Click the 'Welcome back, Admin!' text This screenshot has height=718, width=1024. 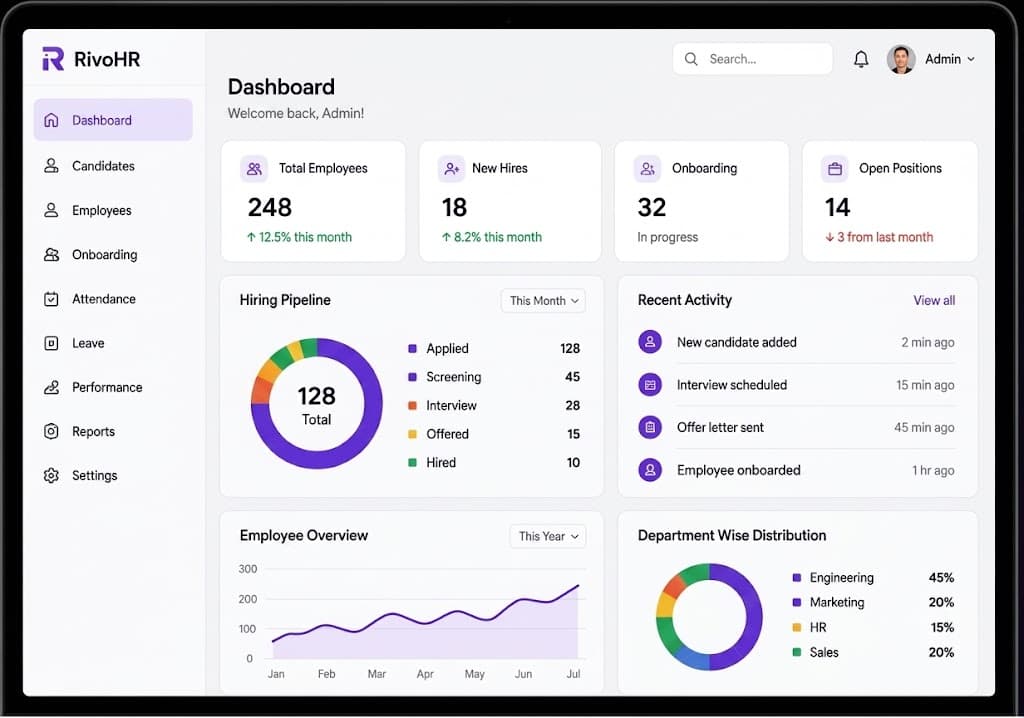click(296, 113)
